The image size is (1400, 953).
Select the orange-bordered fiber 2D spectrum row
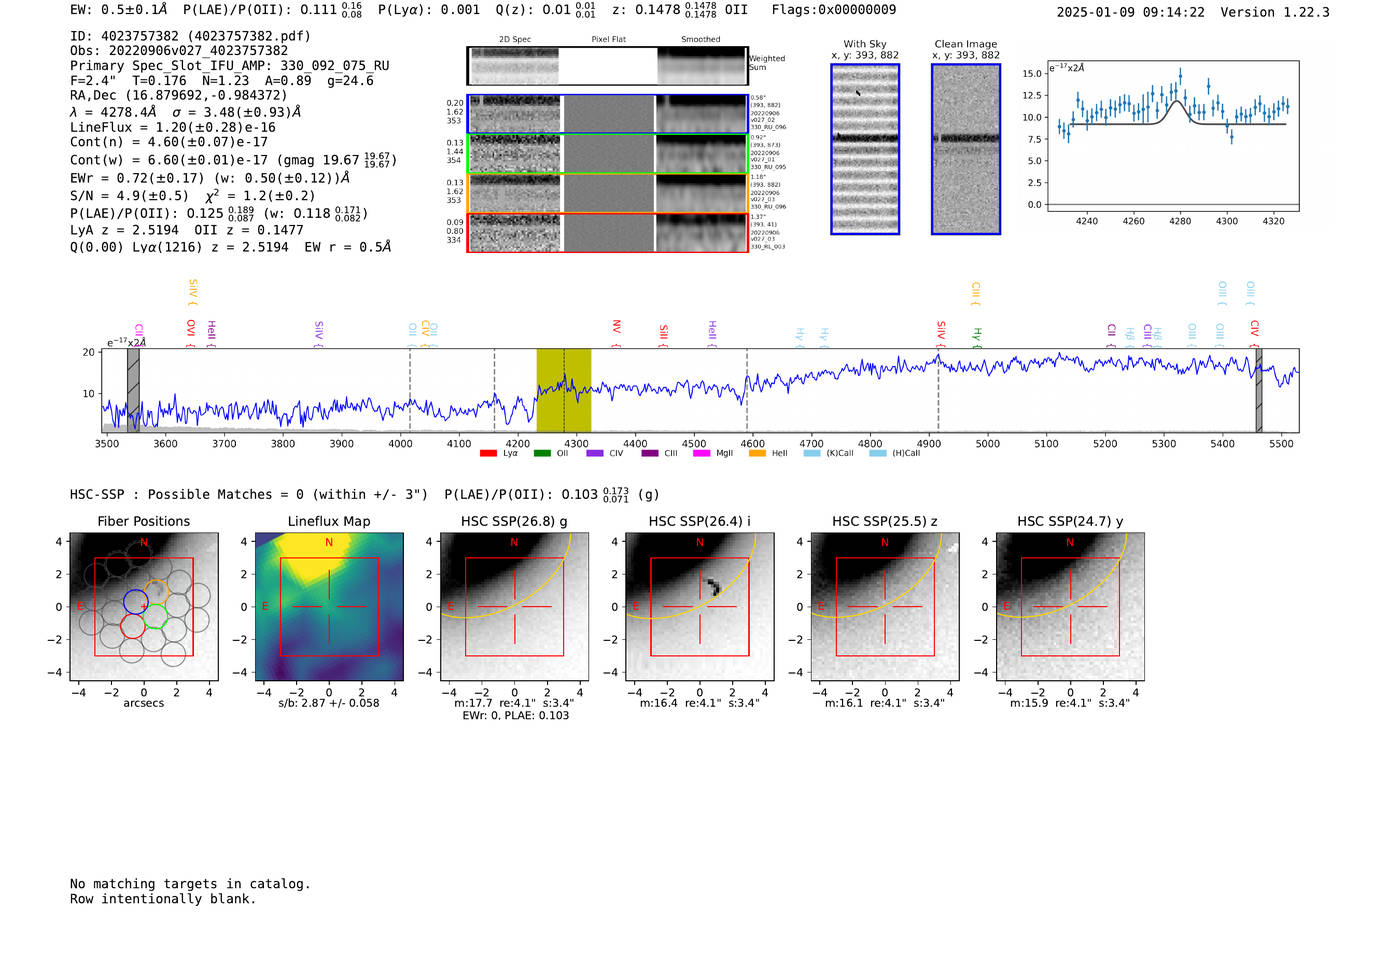pyautogui.click(x=607, y=193)
